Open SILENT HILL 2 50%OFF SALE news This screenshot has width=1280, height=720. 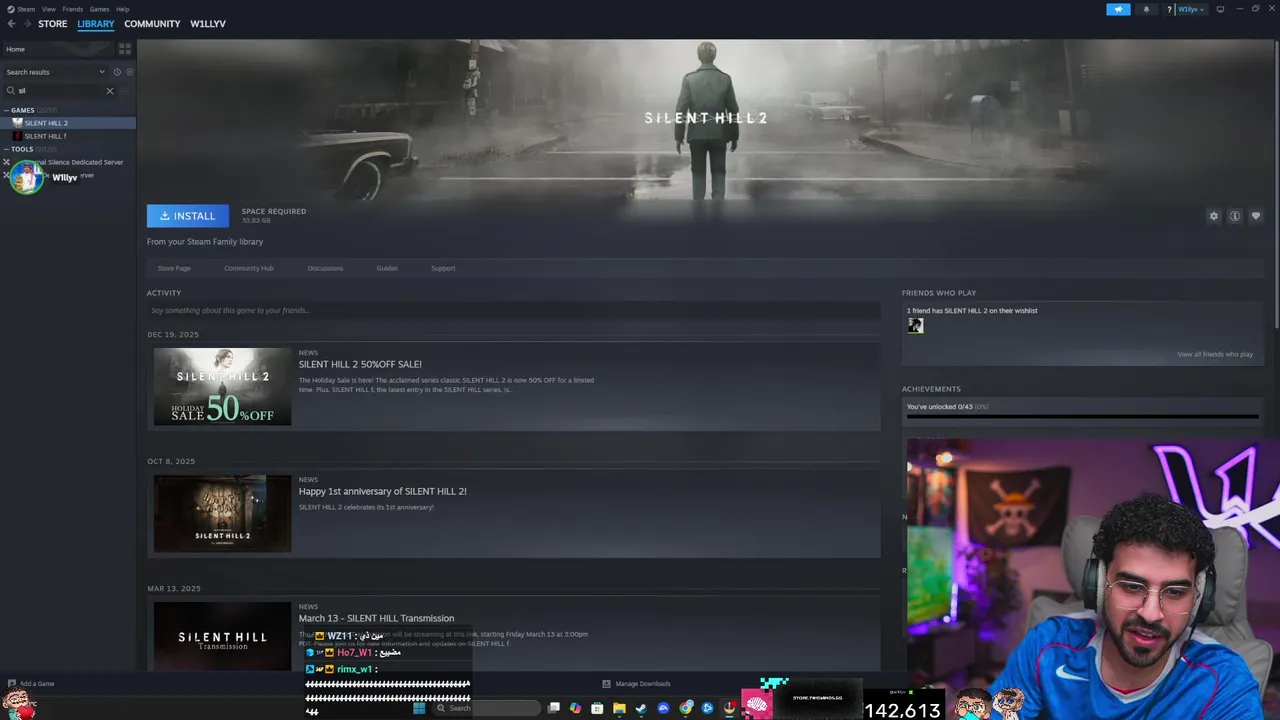[x=360, y=364]
